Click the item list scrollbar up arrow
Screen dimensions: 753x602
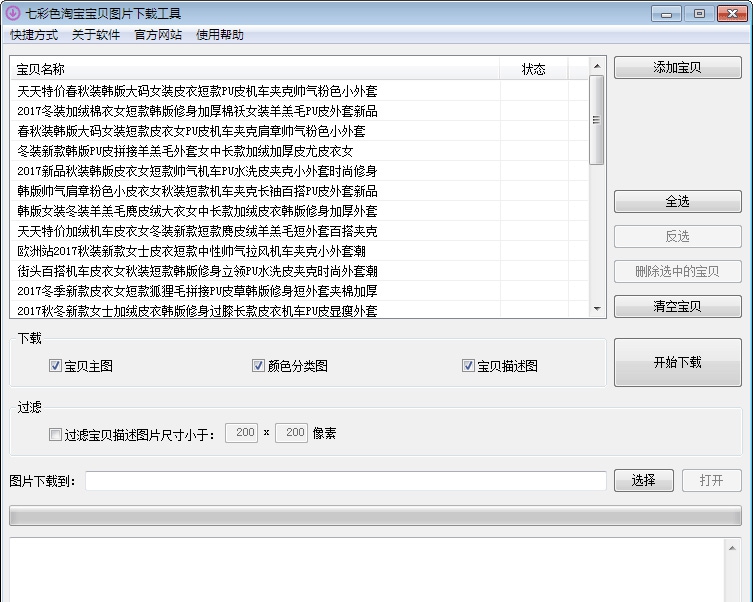pos(597,66)
